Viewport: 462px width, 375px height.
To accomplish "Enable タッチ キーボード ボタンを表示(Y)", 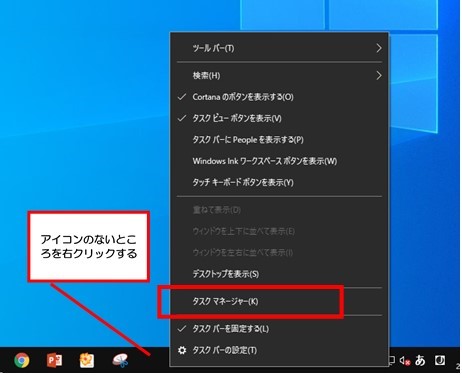I will click(279, 182).
